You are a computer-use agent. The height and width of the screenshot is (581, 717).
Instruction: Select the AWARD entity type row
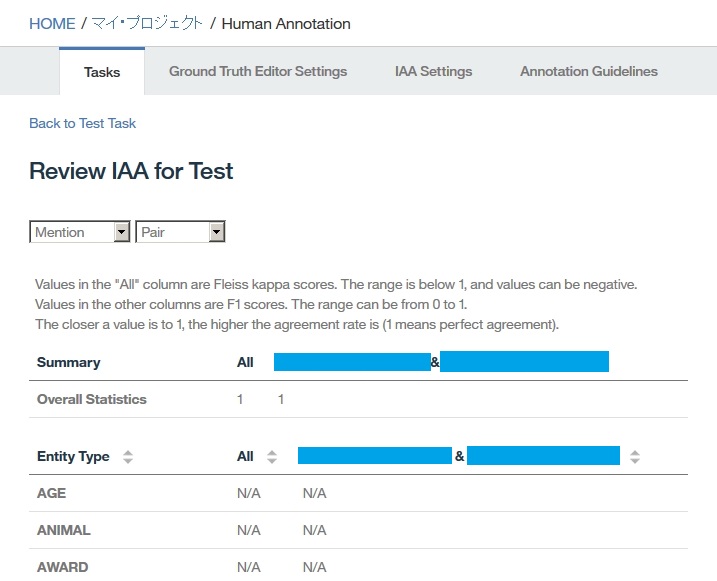pyautogui.click(x=62, y=567)
